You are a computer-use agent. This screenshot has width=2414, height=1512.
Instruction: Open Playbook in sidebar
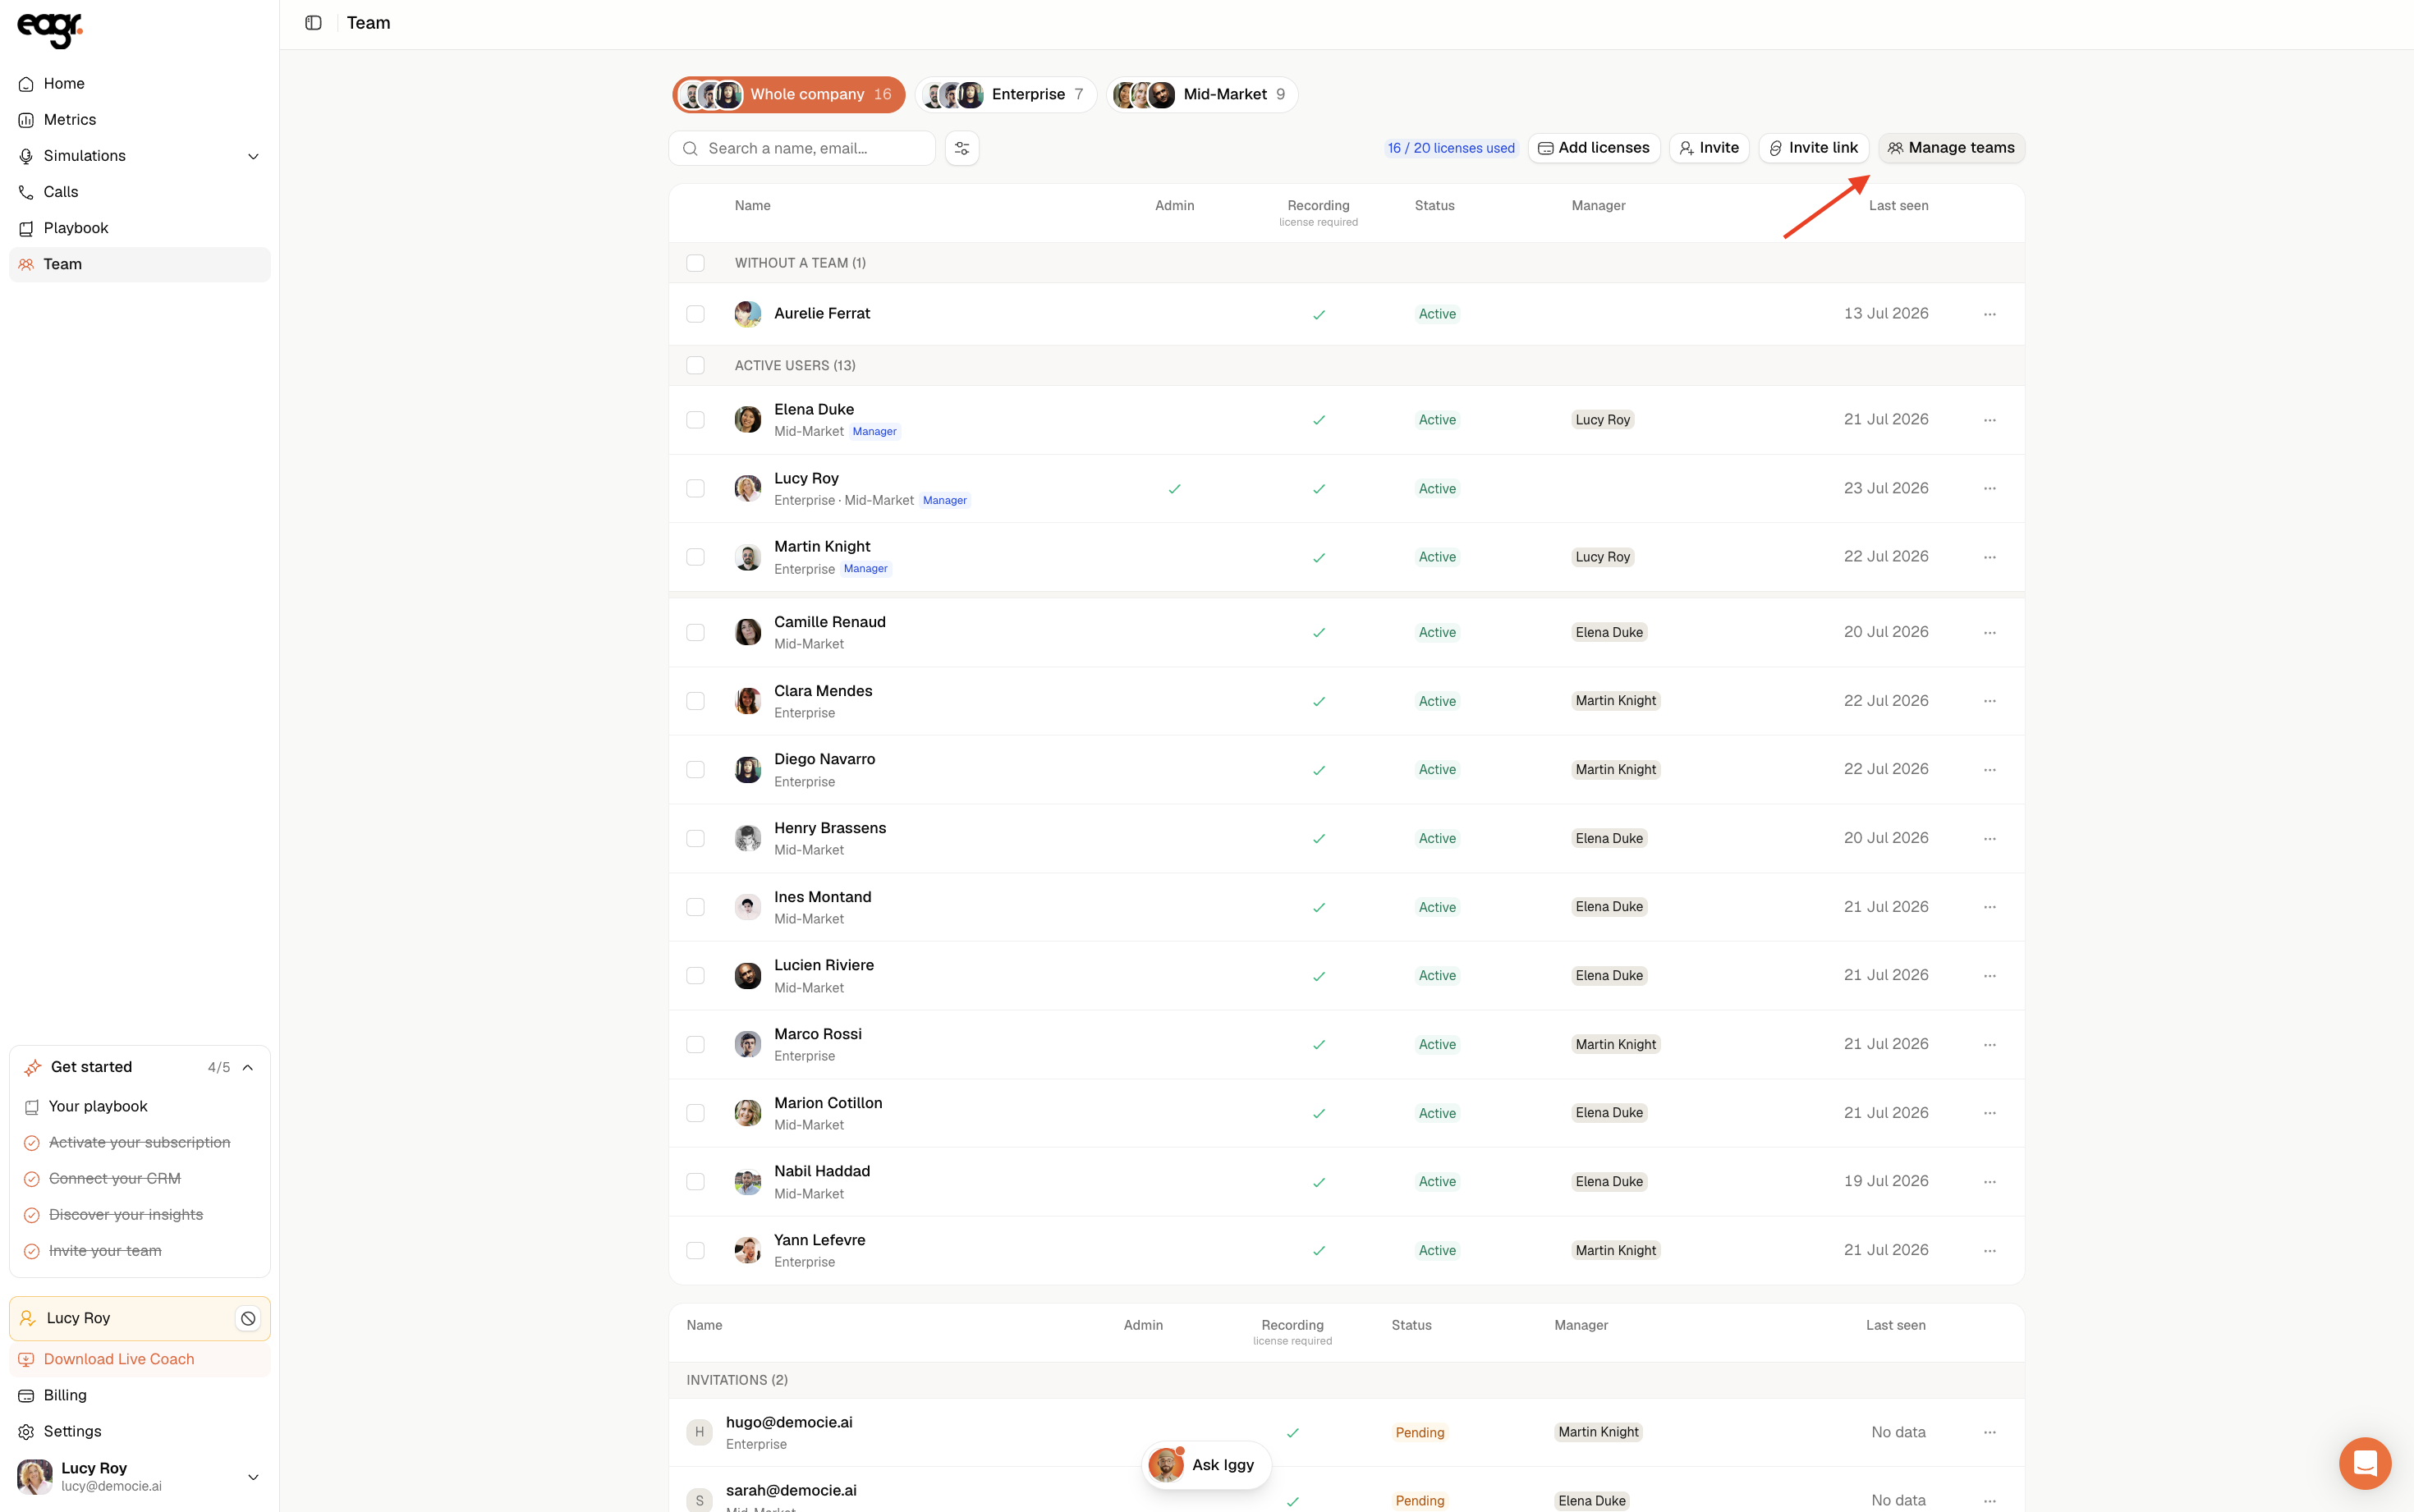tap(140, 228)
